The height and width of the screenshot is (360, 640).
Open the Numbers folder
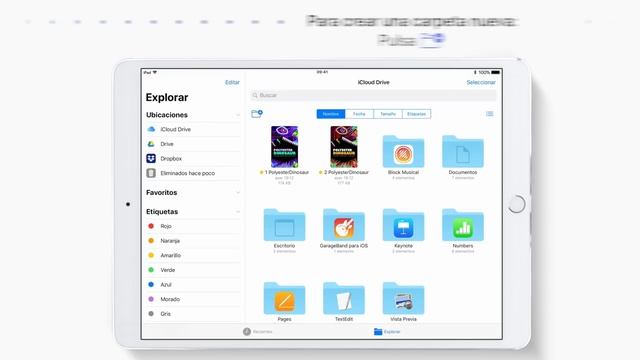462,225
